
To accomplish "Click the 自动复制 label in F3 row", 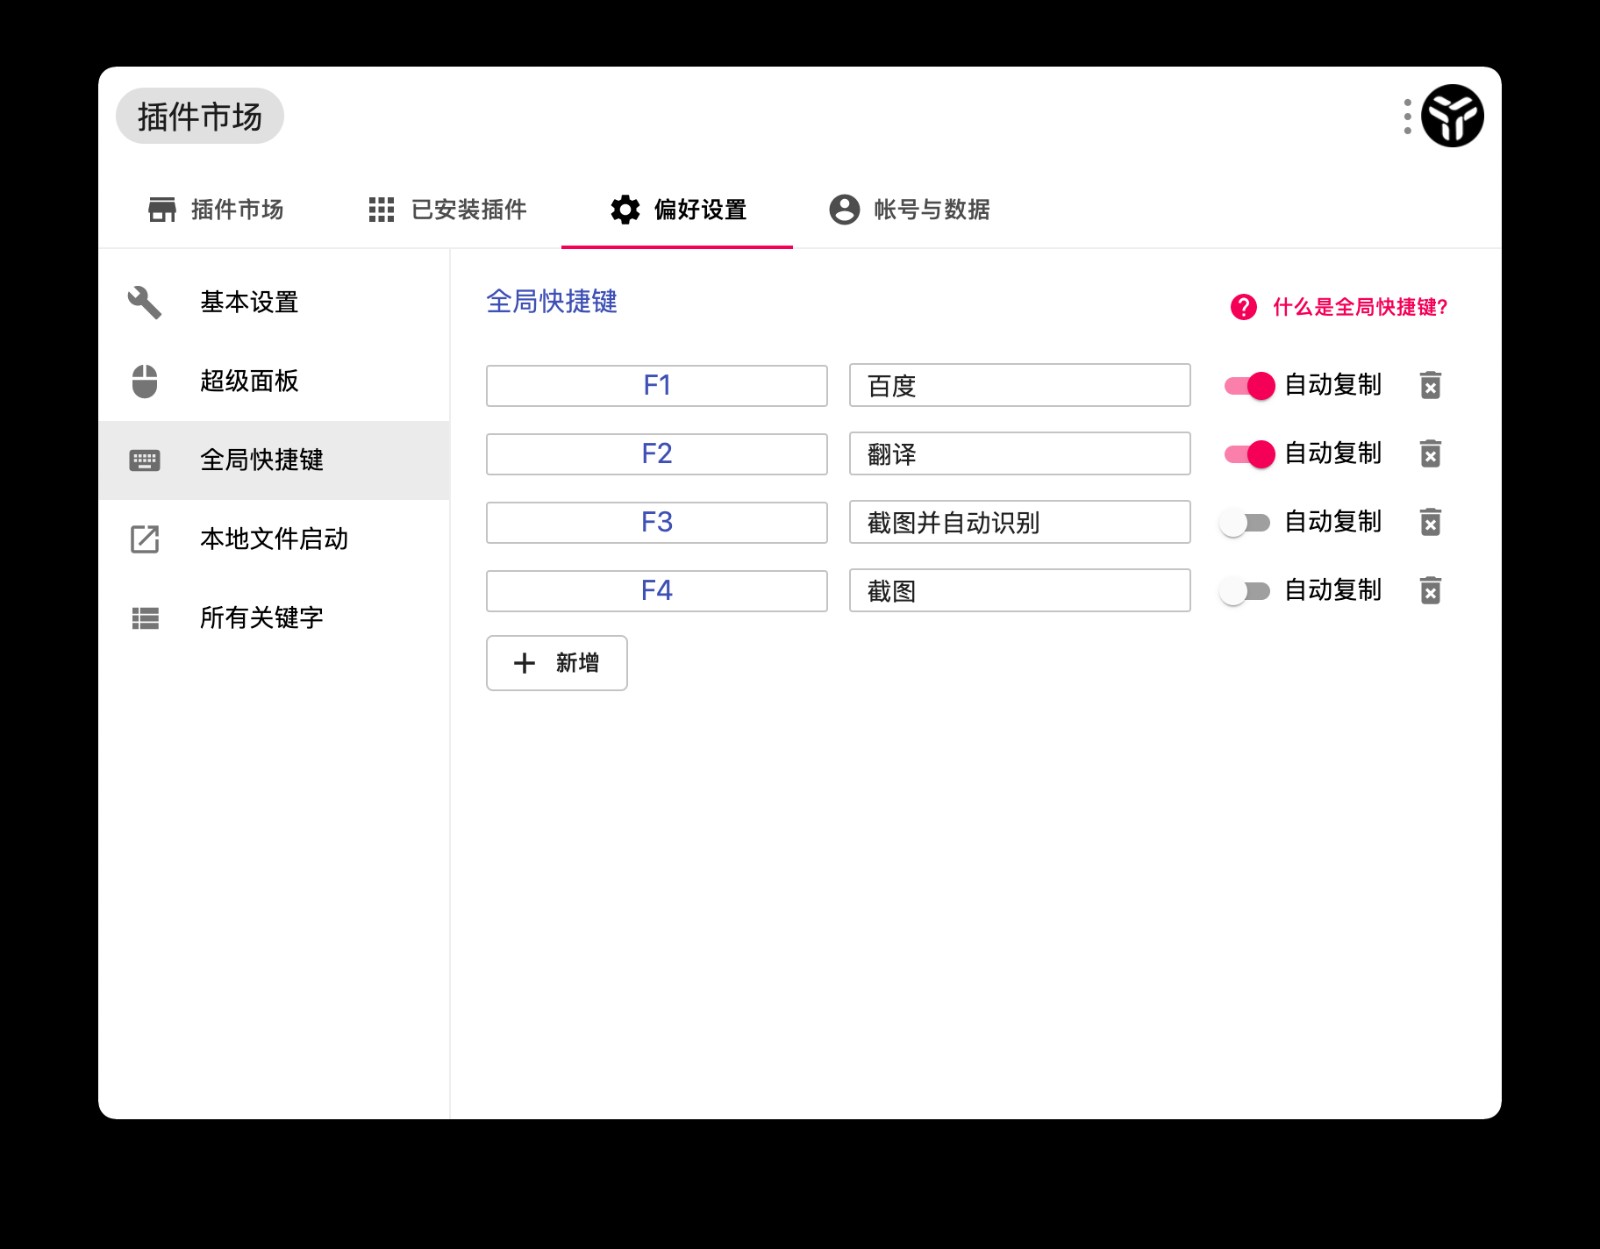I will [1333, 522].
